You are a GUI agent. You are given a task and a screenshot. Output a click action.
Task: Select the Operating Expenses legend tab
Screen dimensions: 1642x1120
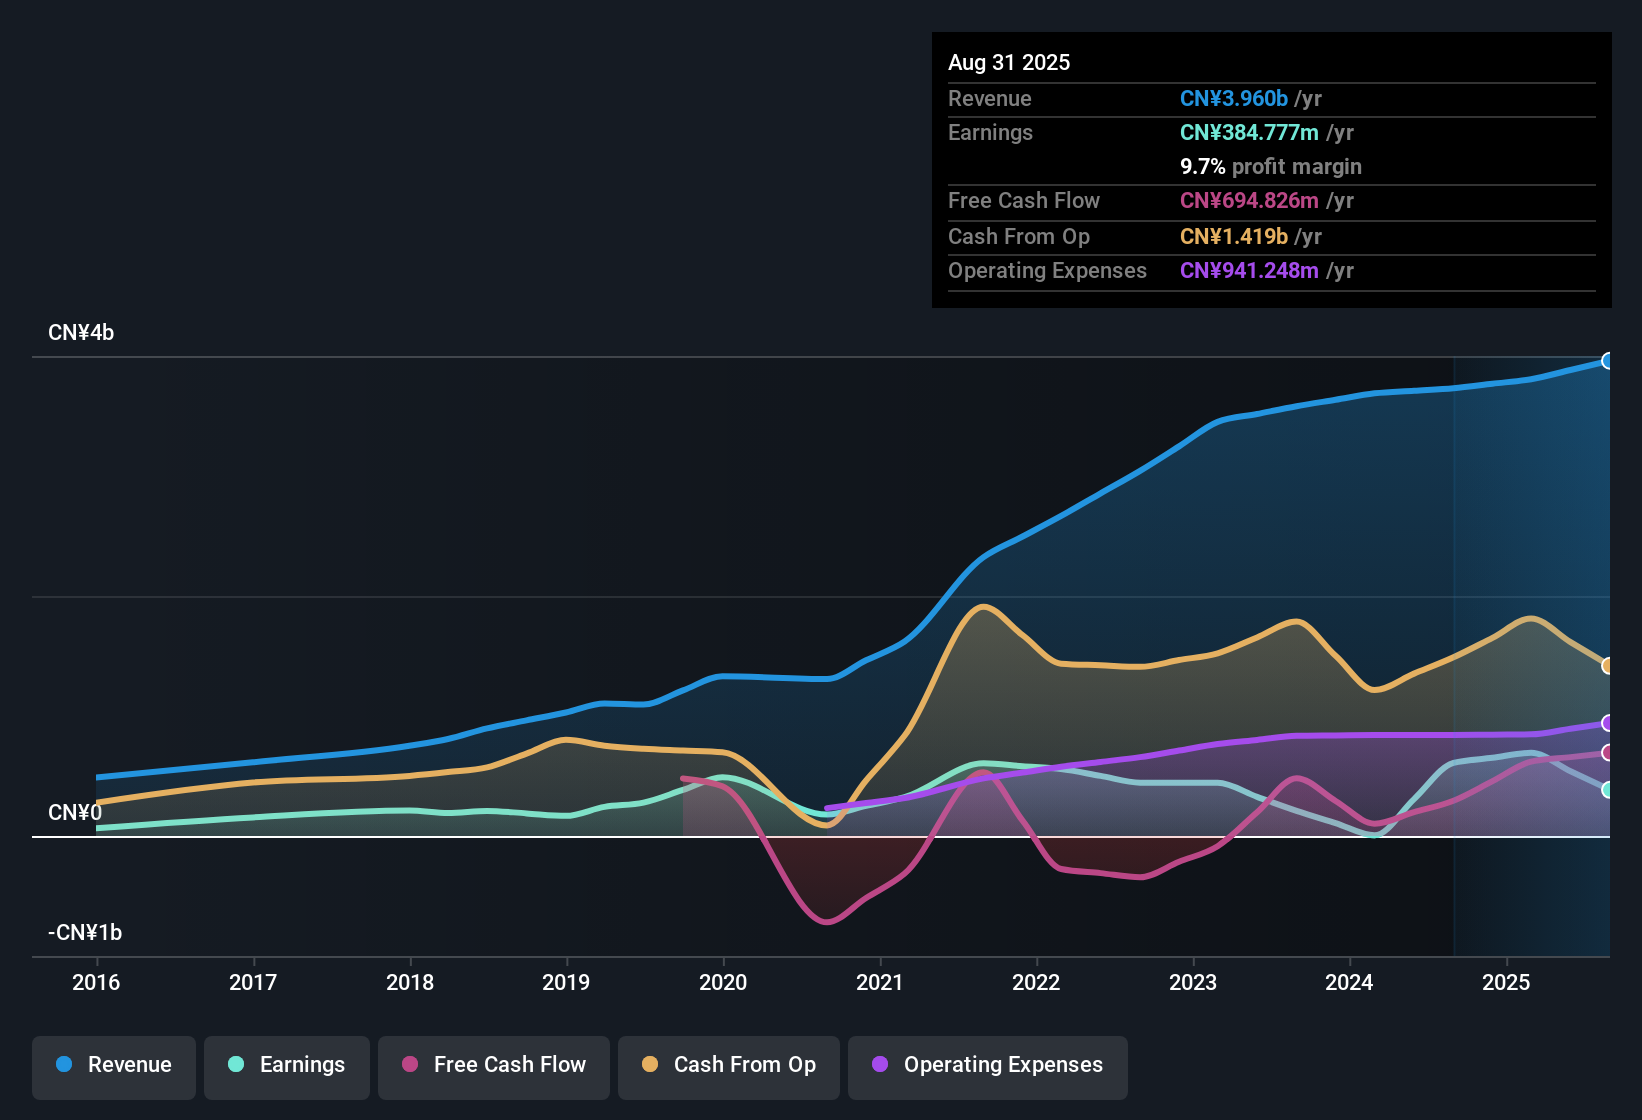(987, 1067)
